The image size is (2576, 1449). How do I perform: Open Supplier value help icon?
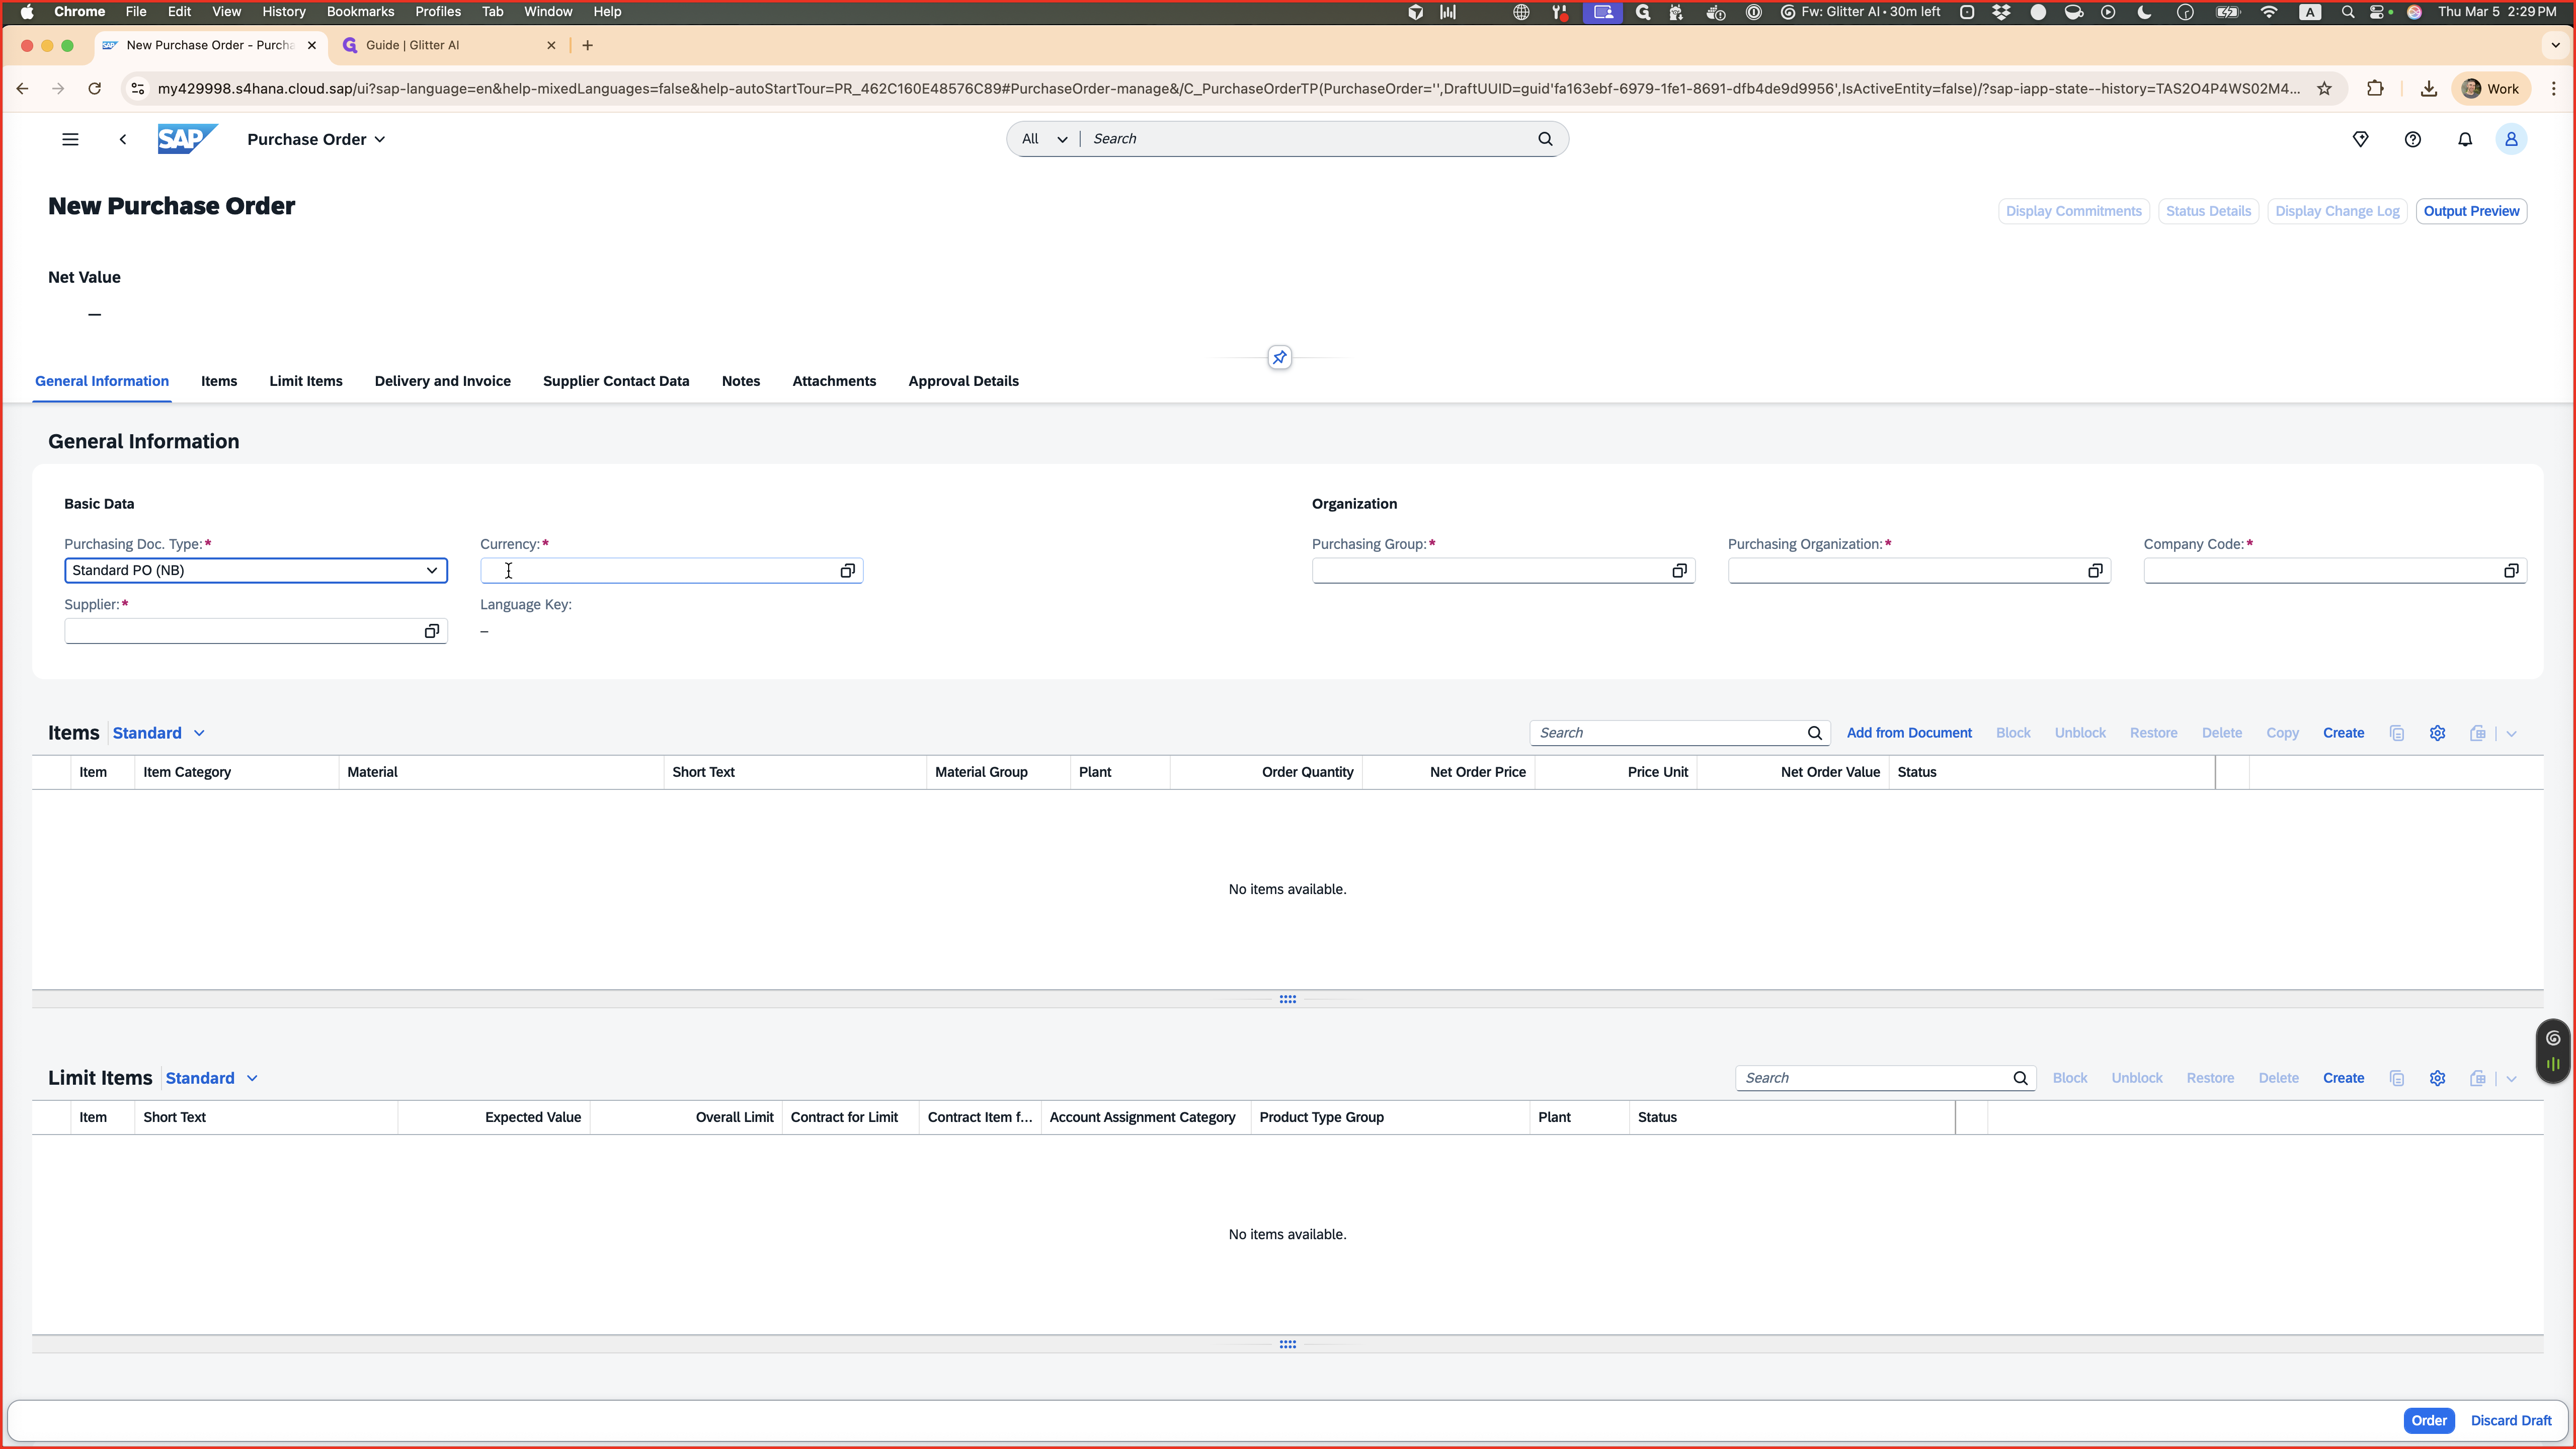(431, 631)
